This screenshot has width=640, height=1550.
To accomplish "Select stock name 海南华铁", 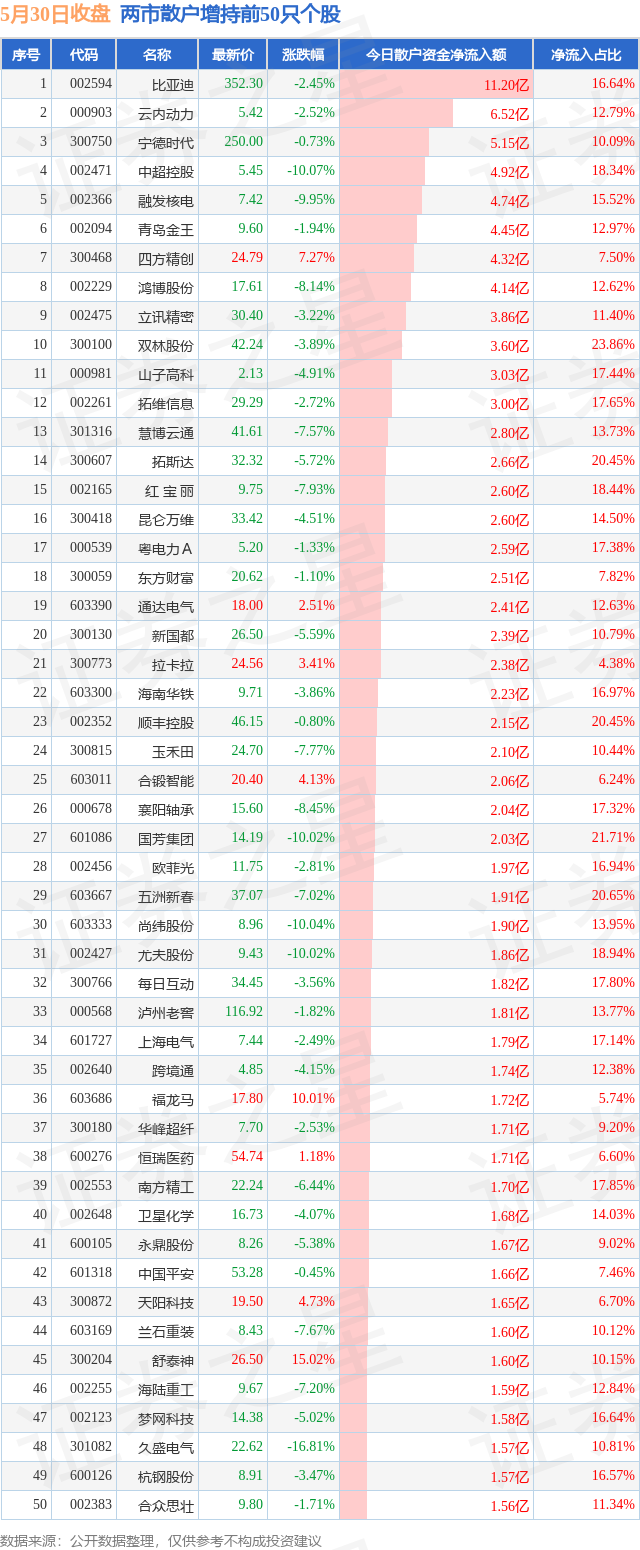I will [x=166, y=693].
